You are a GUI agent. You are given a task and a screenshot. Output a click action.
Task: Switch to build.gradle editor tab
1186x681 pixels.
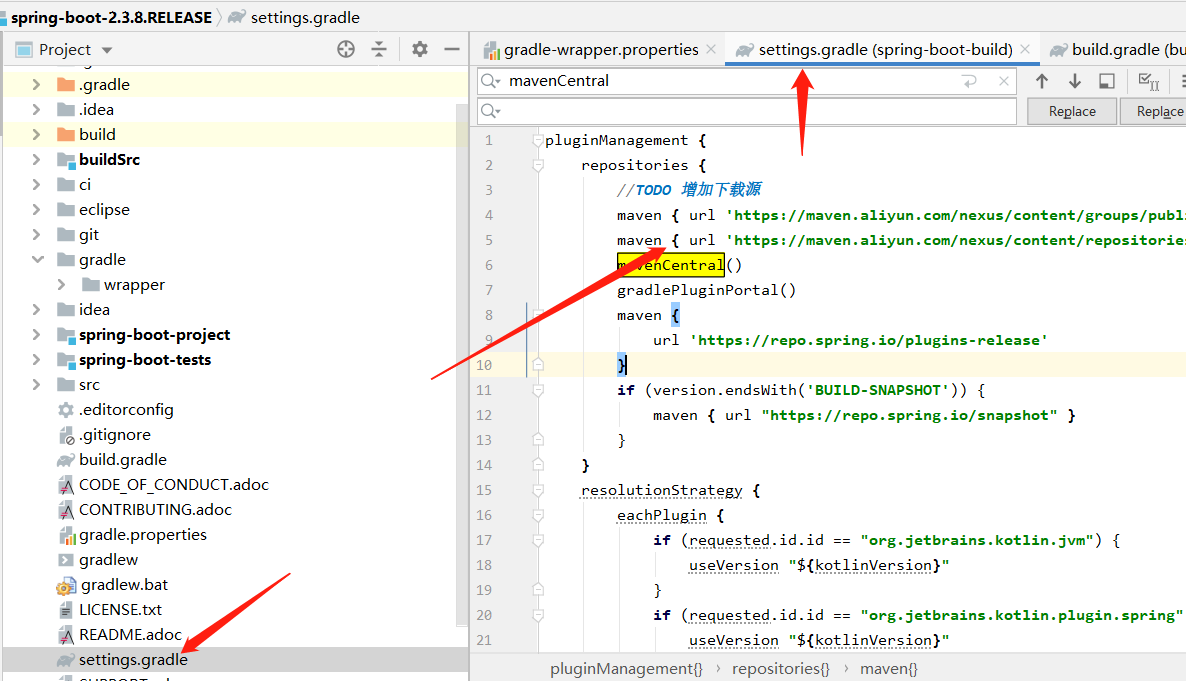[1119, 49]
